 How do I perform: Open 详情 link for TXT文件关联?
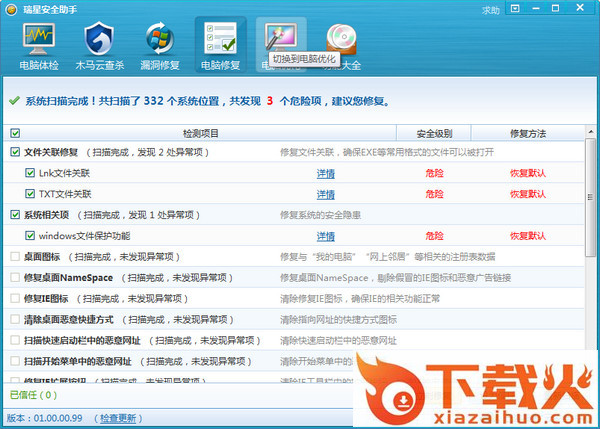[326, 194]
